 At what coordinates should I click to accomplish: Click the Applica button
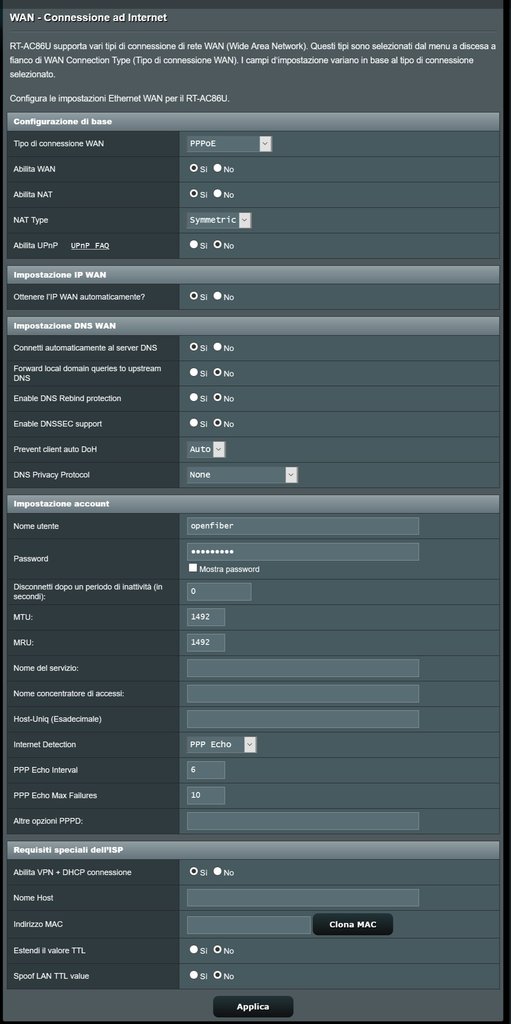(x=253, y=1006)
